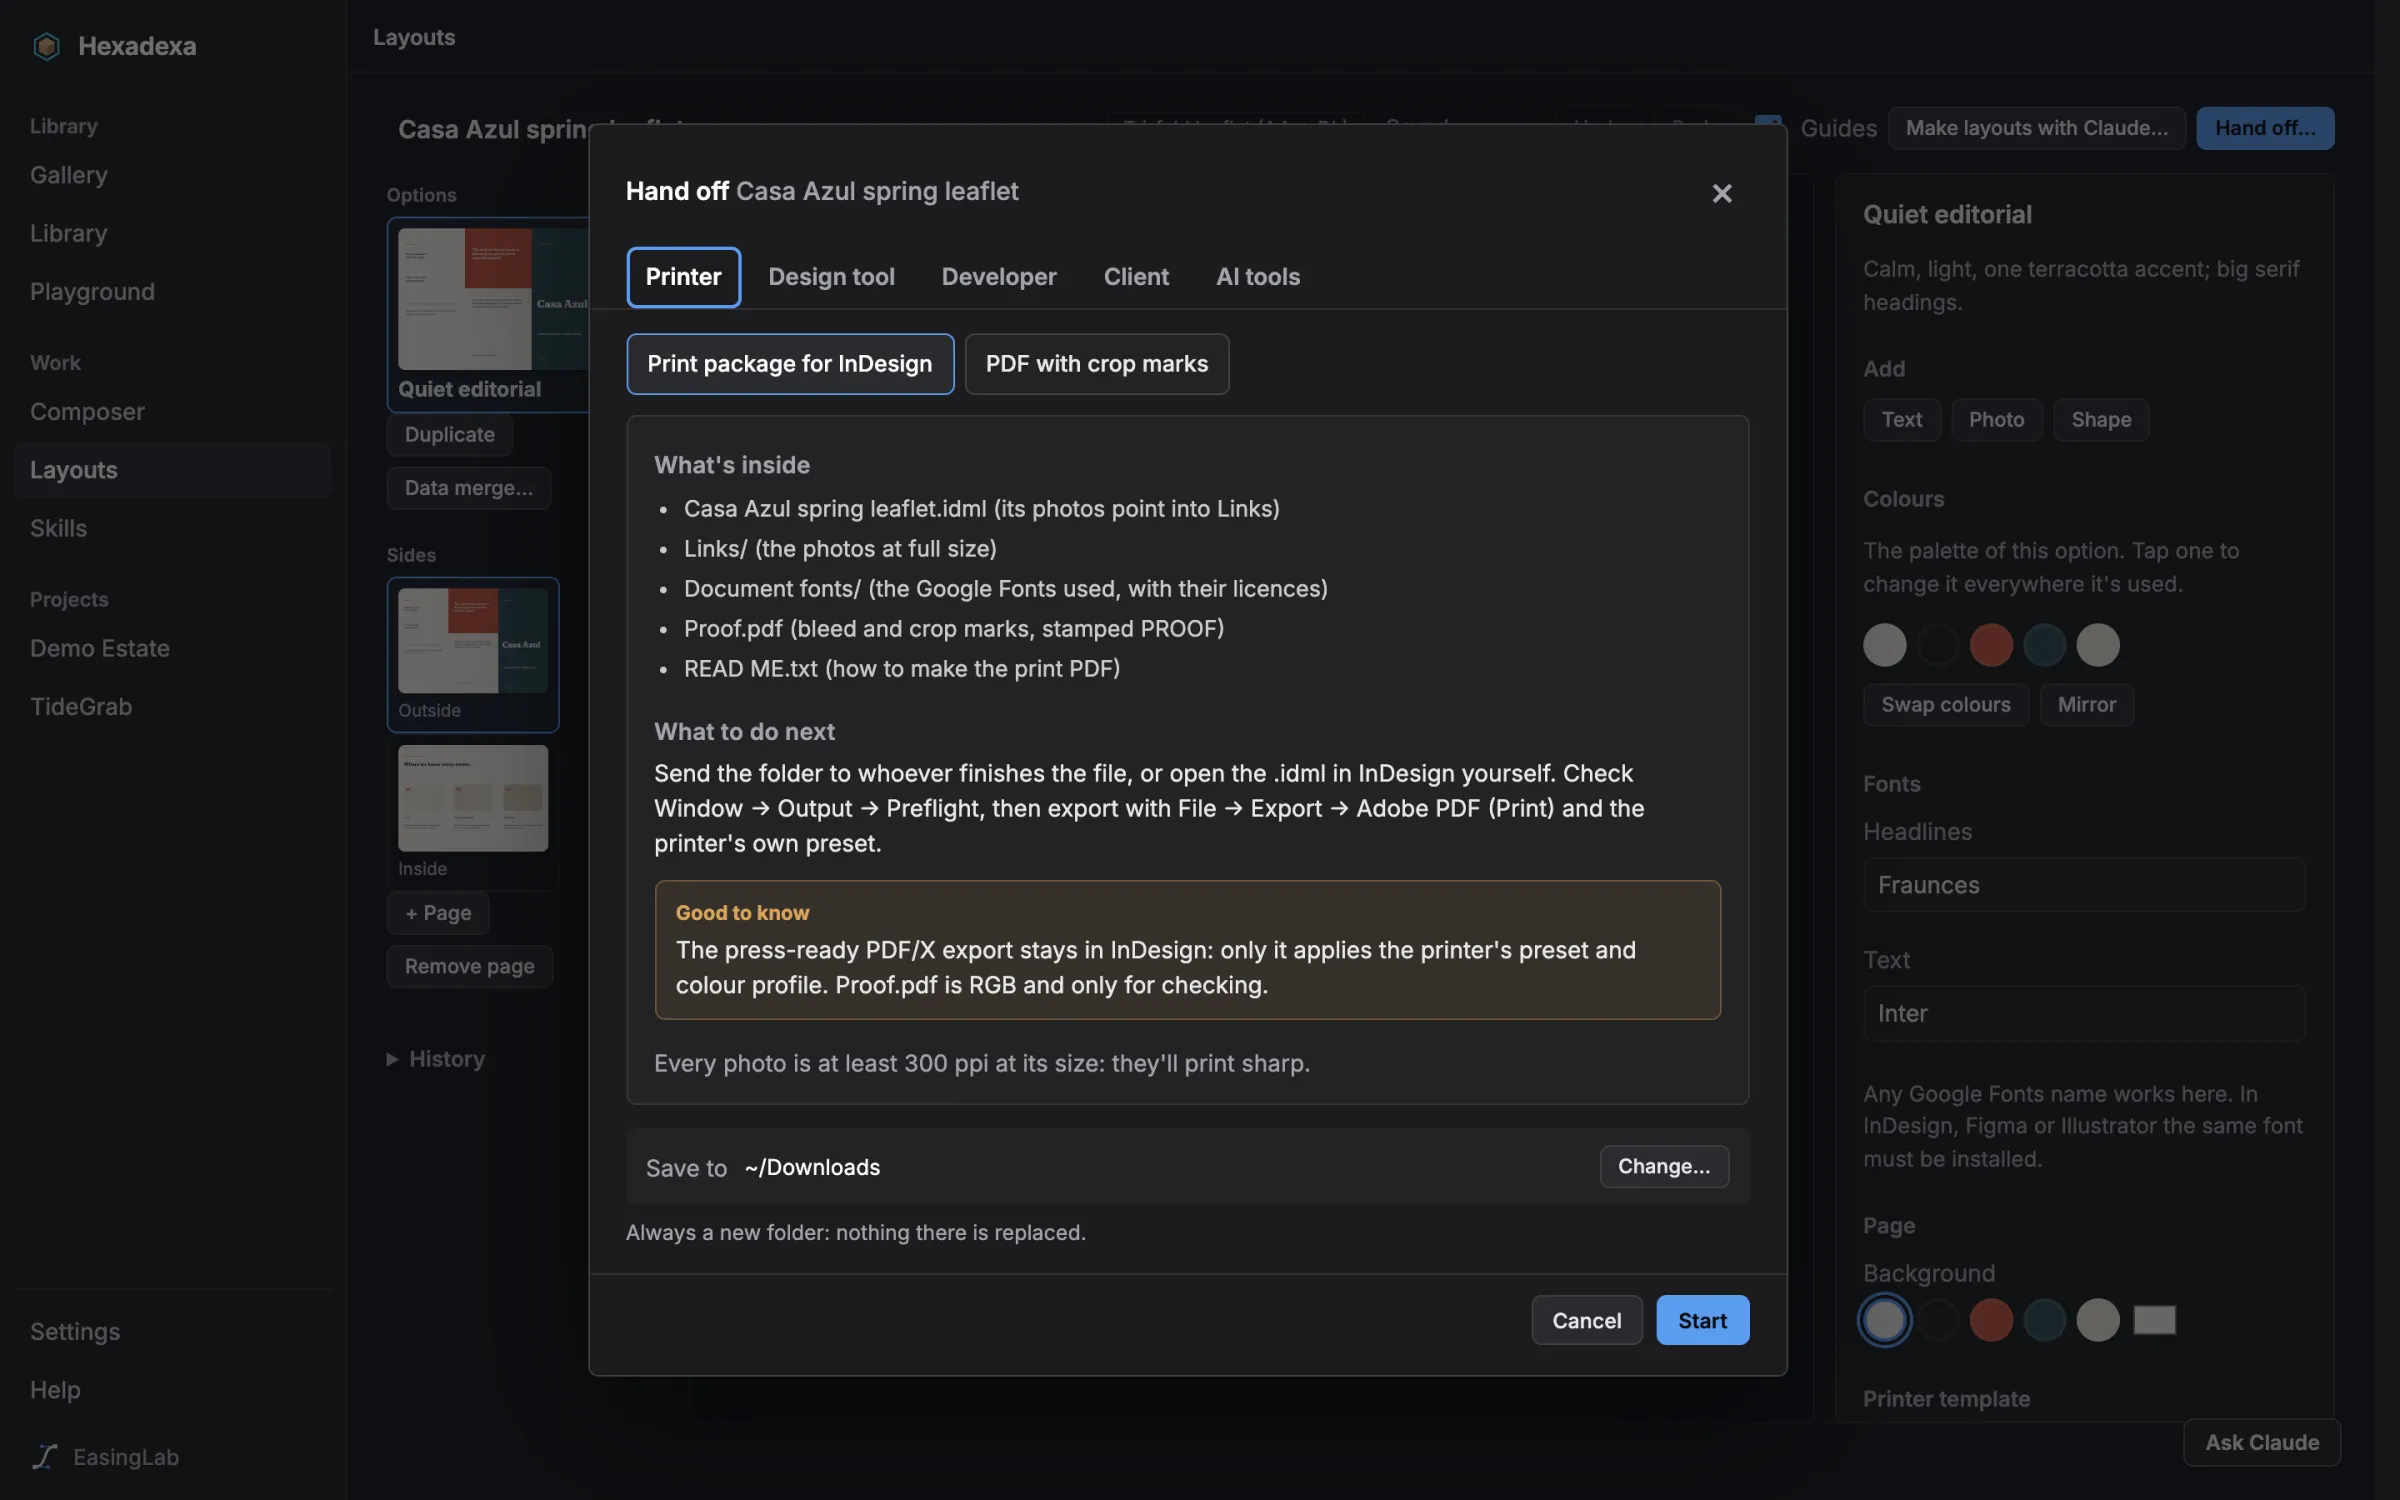Click Remove page
This screenshot has height=1500, width=2400.
coord(469,966)
